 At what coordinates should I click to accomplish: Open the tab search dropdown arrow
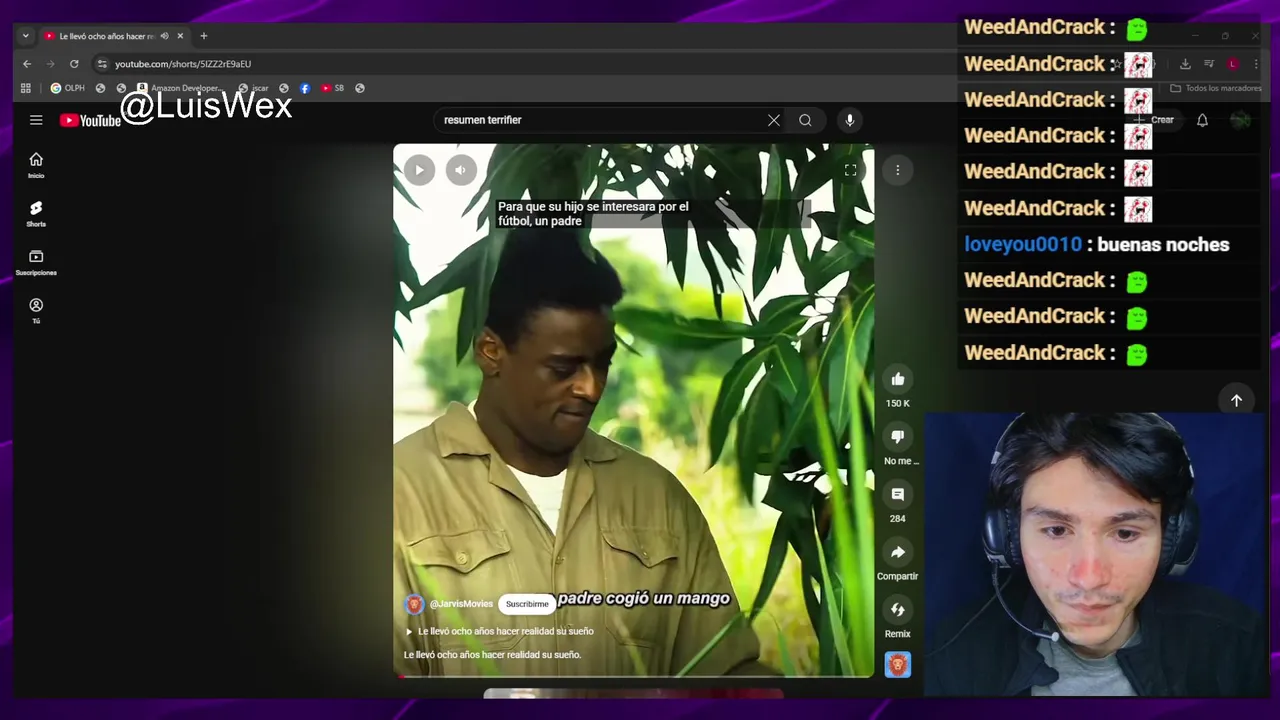pyautogui.click(x=25, y=36)
